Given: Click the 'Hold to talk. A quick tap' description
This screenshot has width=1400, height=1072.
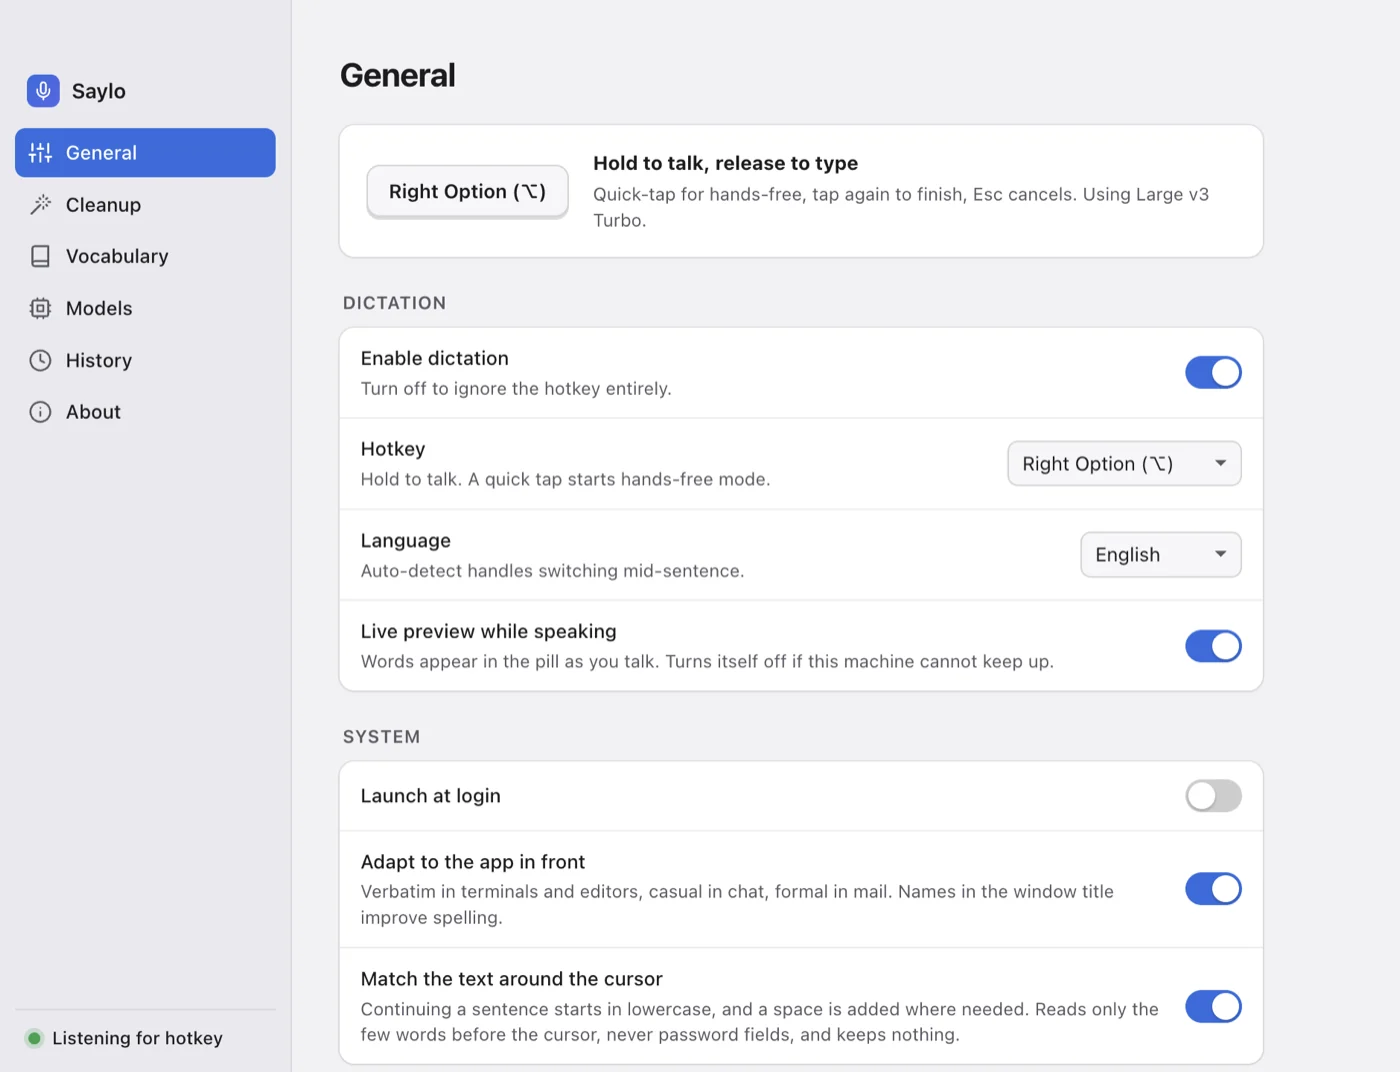Looking at the screenshot, I should tap(565, 480).
